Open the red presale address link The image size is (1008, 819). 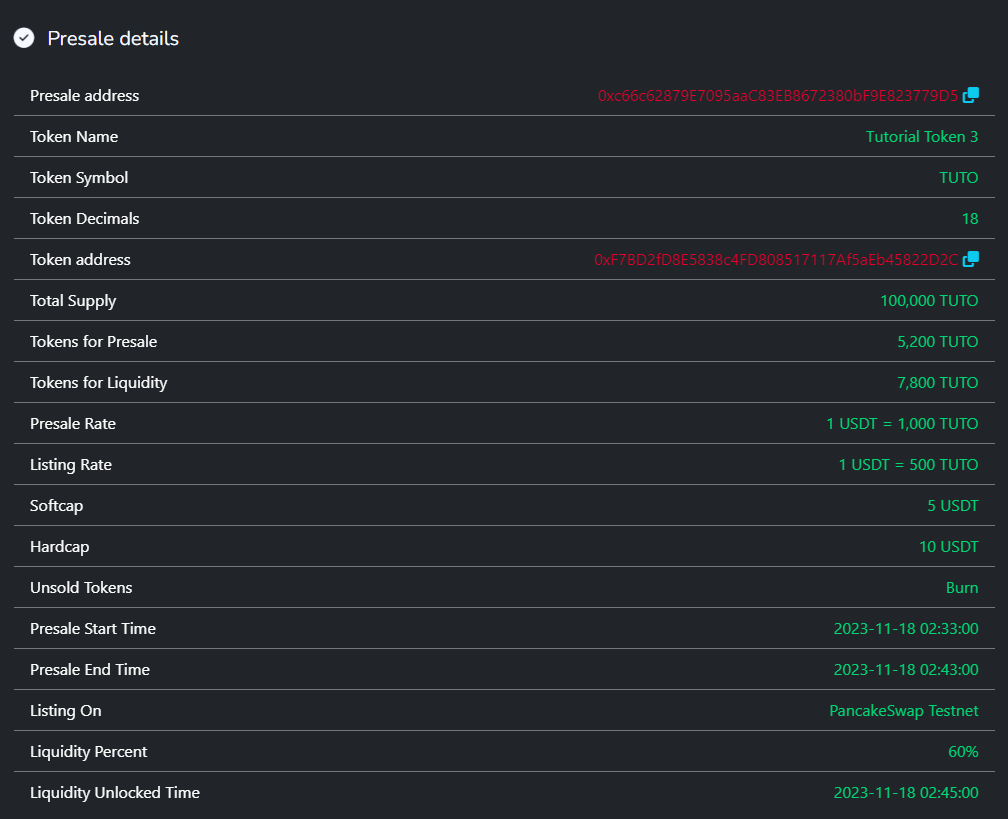pos(777,96)
